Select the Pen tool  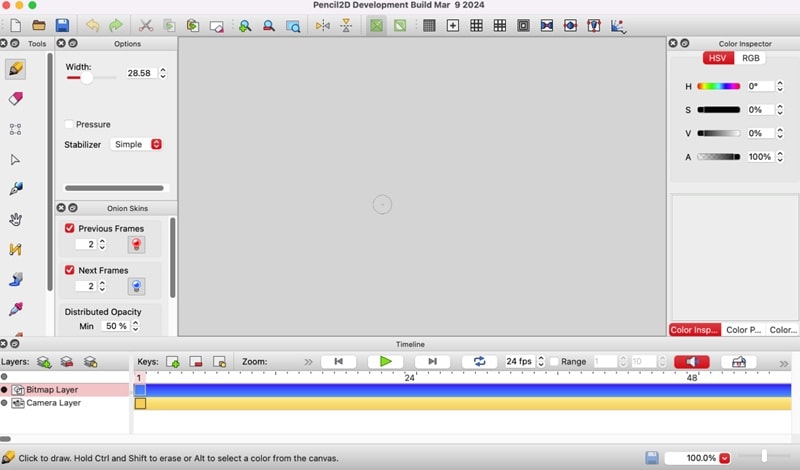click(x=15, y=189)
